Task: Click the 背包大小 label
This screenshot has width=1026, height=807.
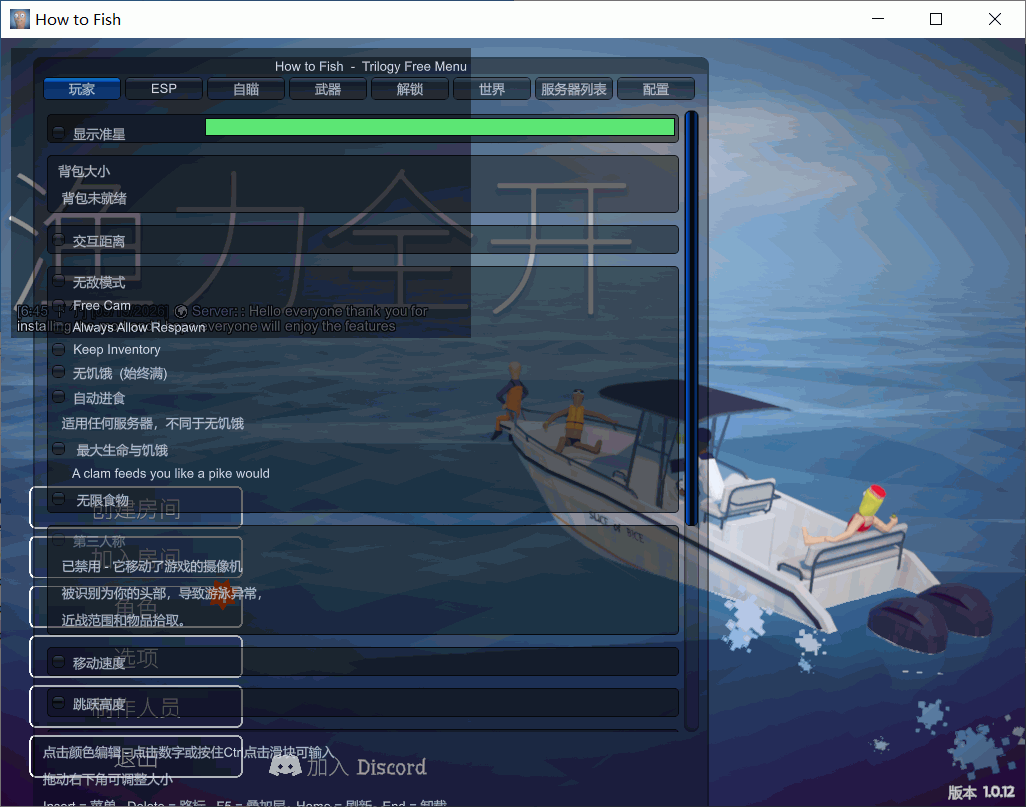Action: [x=84, y=171]
